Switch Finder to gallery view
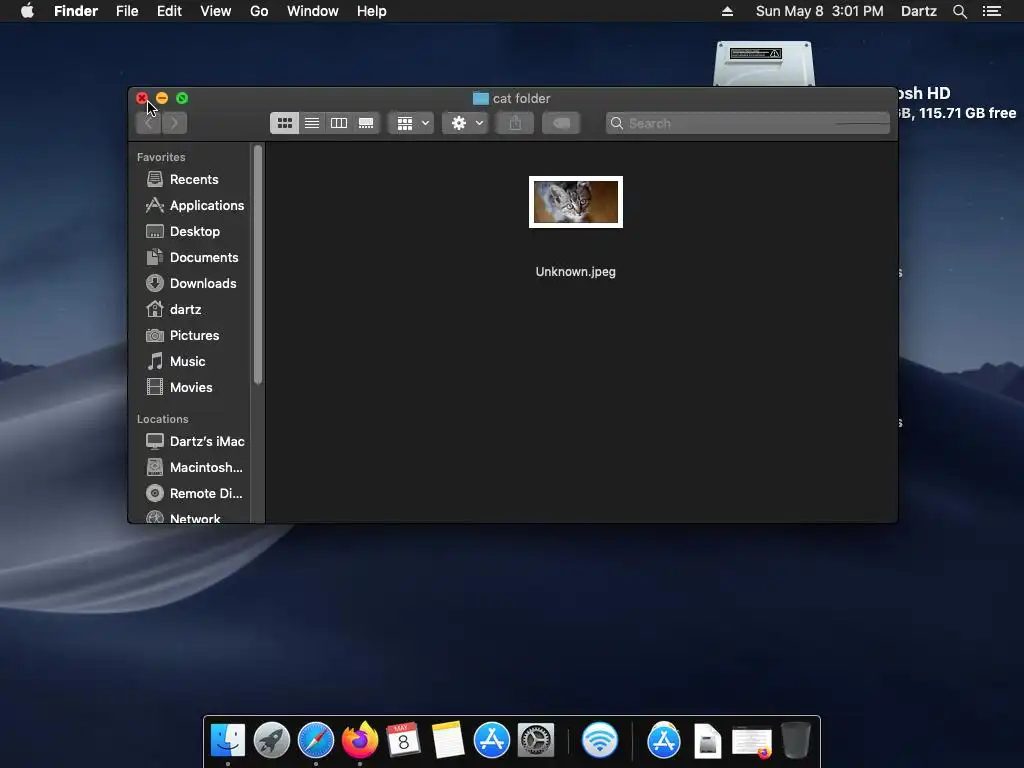Image resolution: width=1024 pixels, height=768 pixels. [x=366, y=123]
